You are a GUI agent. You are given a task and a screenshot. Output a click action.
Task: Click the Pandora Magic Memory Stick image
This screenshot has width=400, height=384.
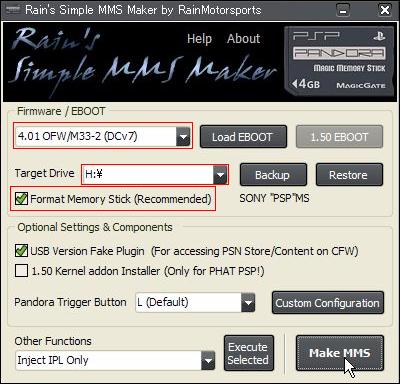pyautogui.click(x=339, y=62)
